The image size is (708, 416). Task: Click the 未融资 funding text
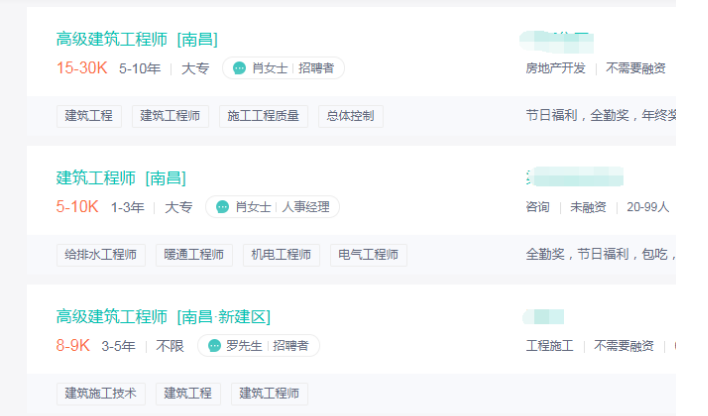[x=588, y=207]
